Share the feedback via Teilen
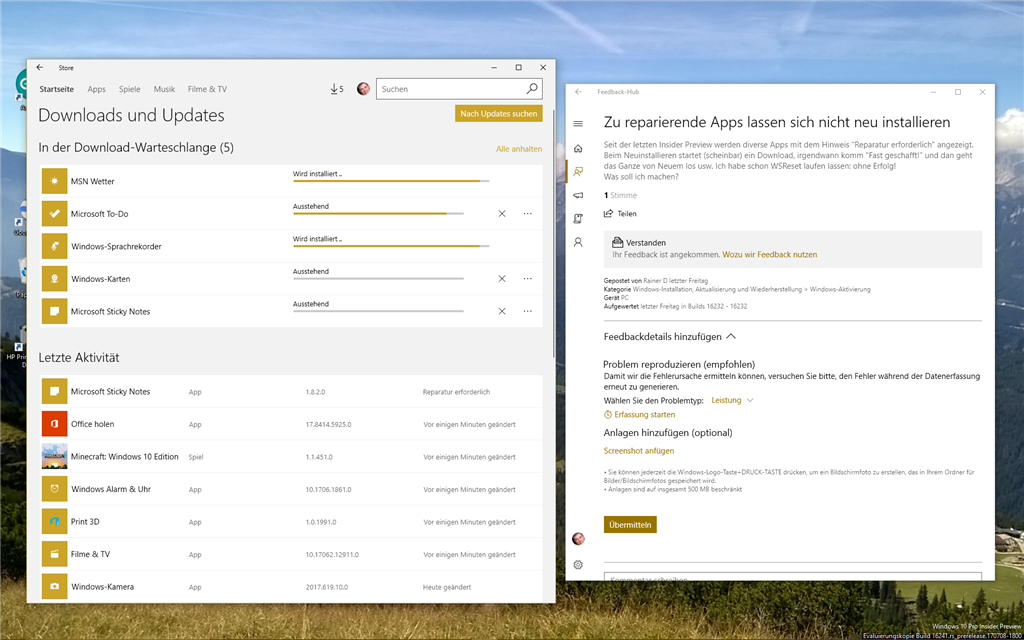Image resolution: width=1024 pixels, height=640 pixels. coord(620,214)
